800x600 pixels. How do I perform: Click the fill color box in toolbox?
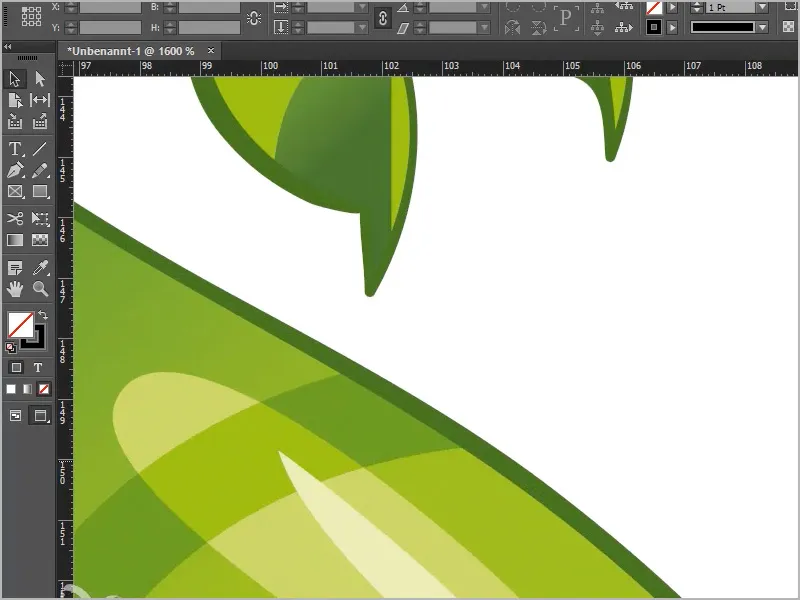click(x=21, y=325)
